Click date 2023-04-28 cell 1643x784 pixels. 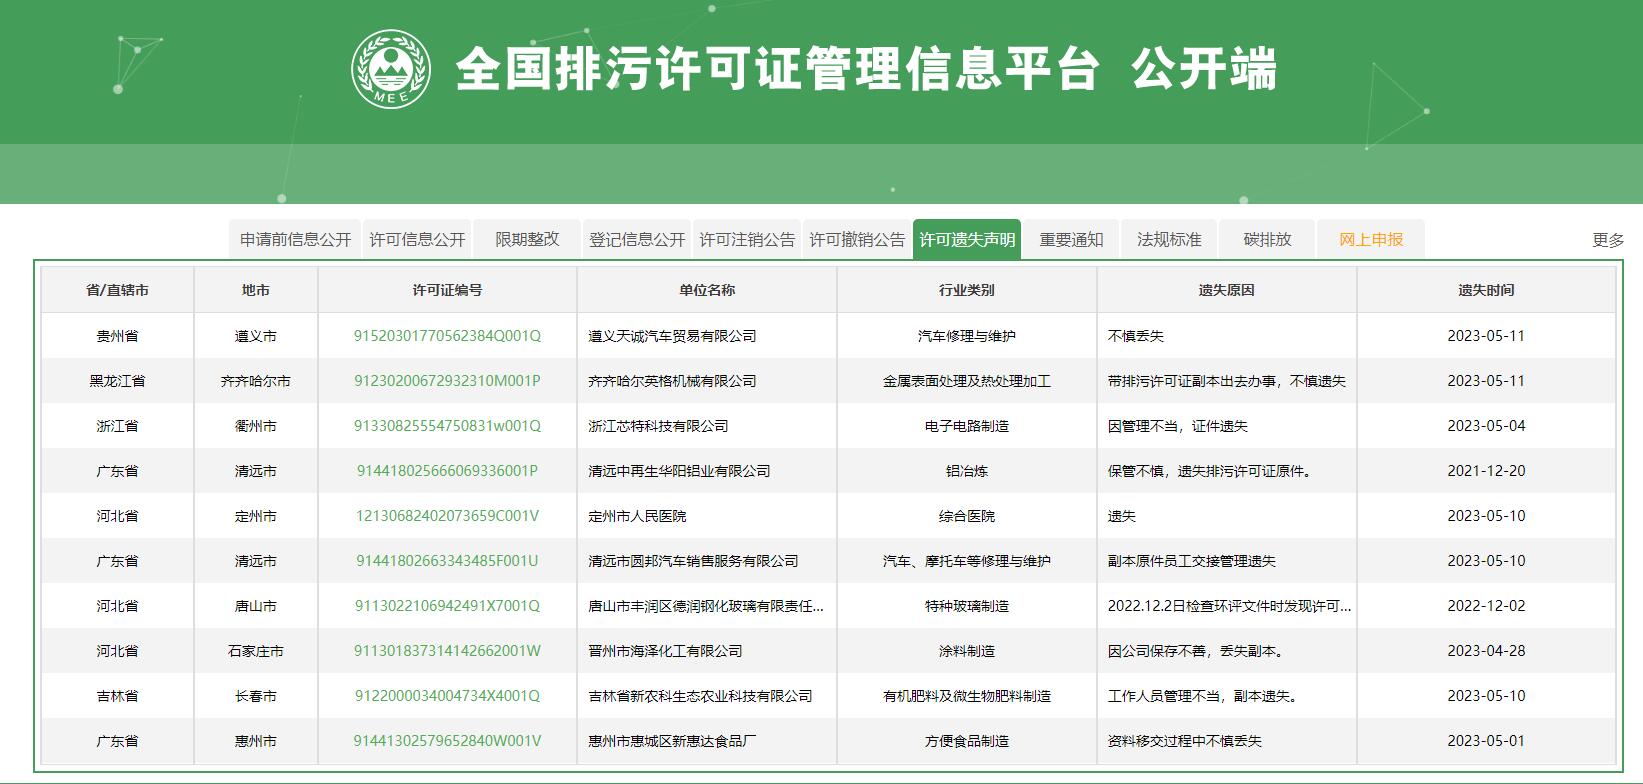point(1486,651)
